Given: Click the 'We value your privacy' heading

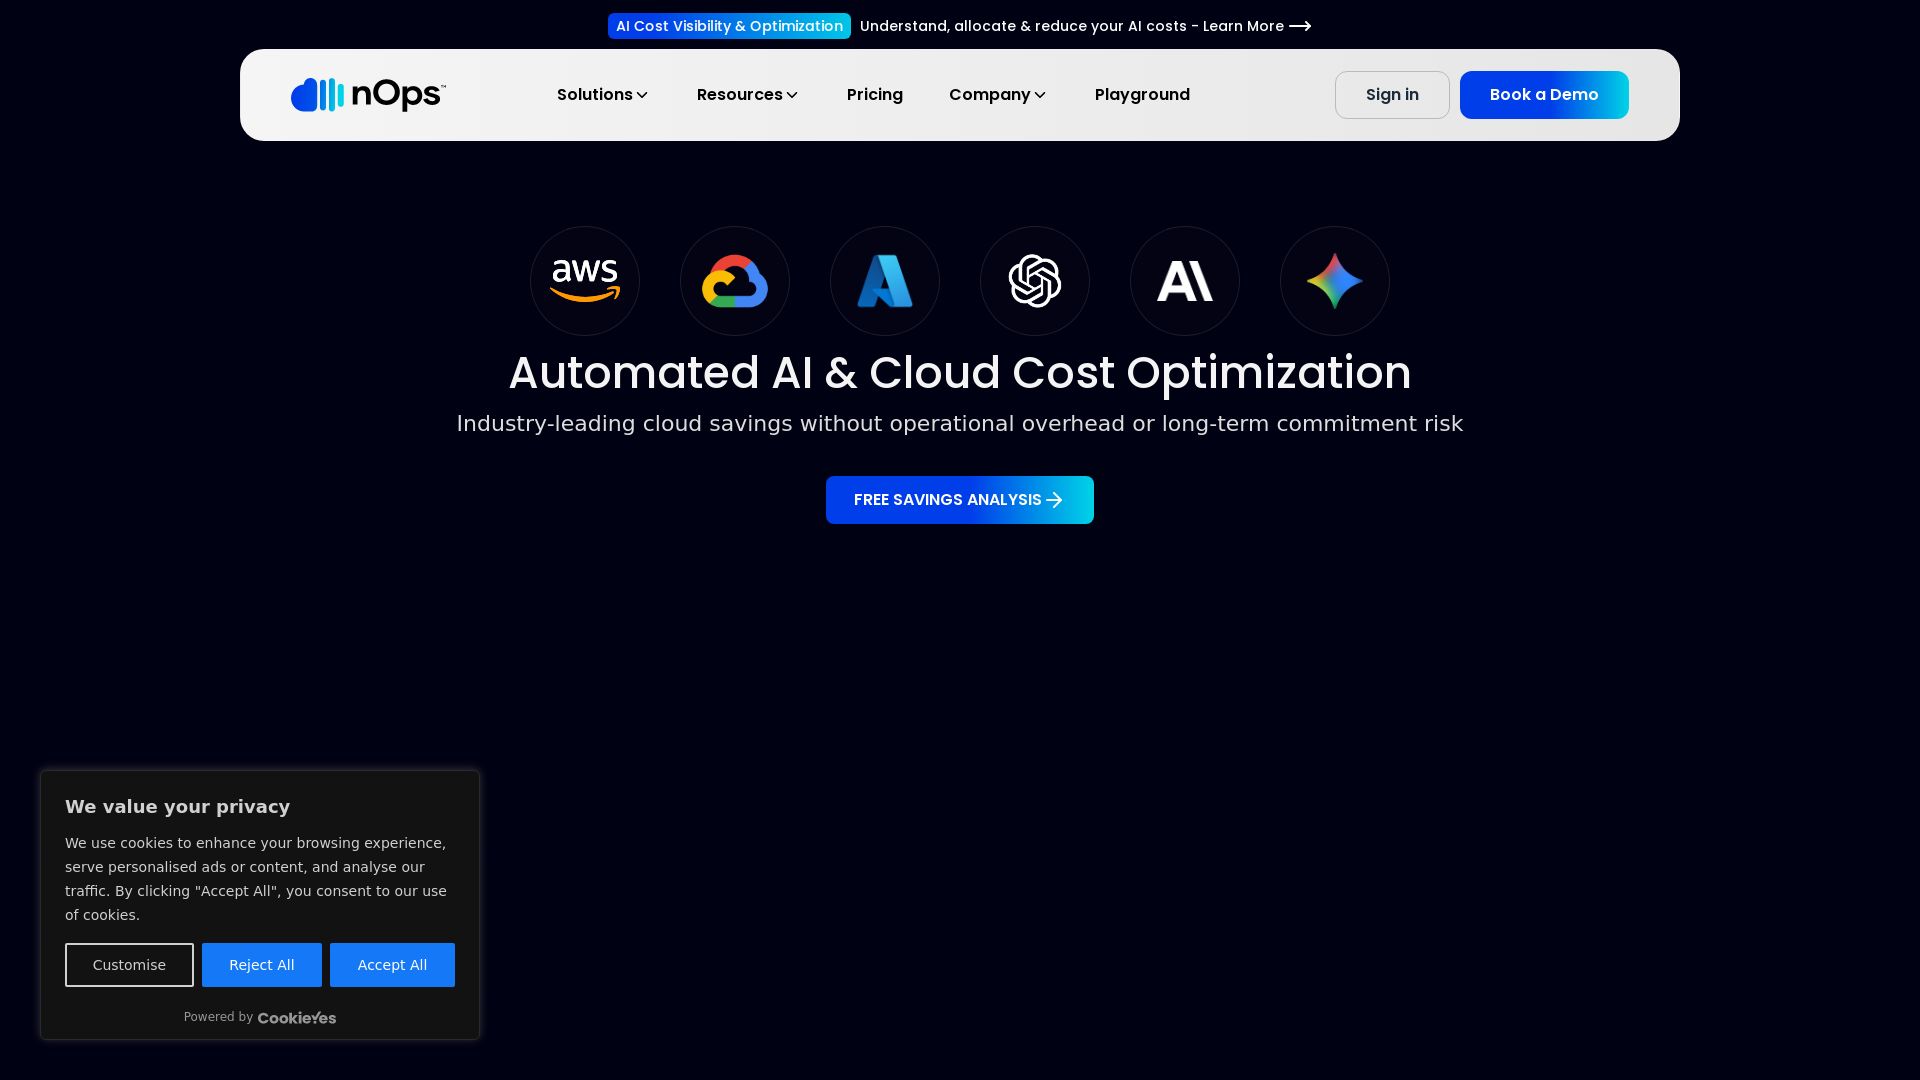Looking at the screenshot, I should 178,807.
